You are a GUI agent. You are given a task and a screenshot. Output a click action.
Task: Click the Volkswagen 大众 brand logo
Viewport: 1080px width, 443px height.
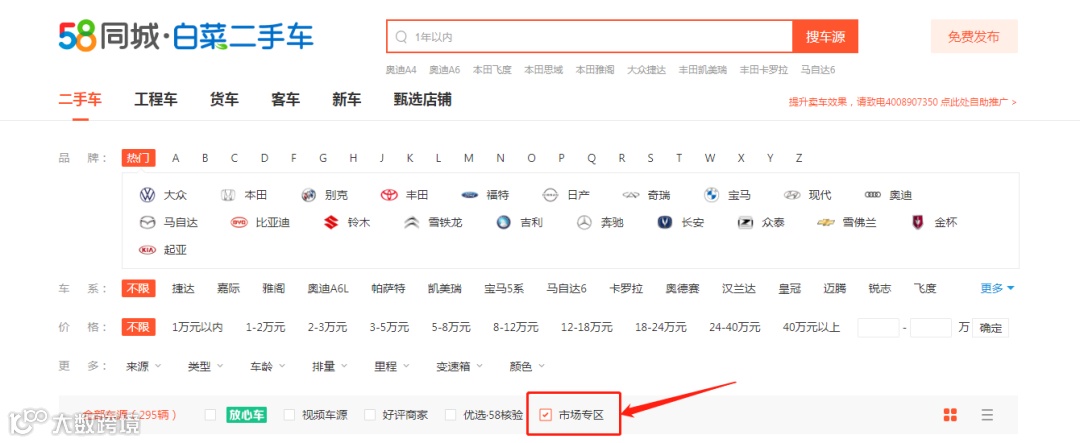pos(147,195)
